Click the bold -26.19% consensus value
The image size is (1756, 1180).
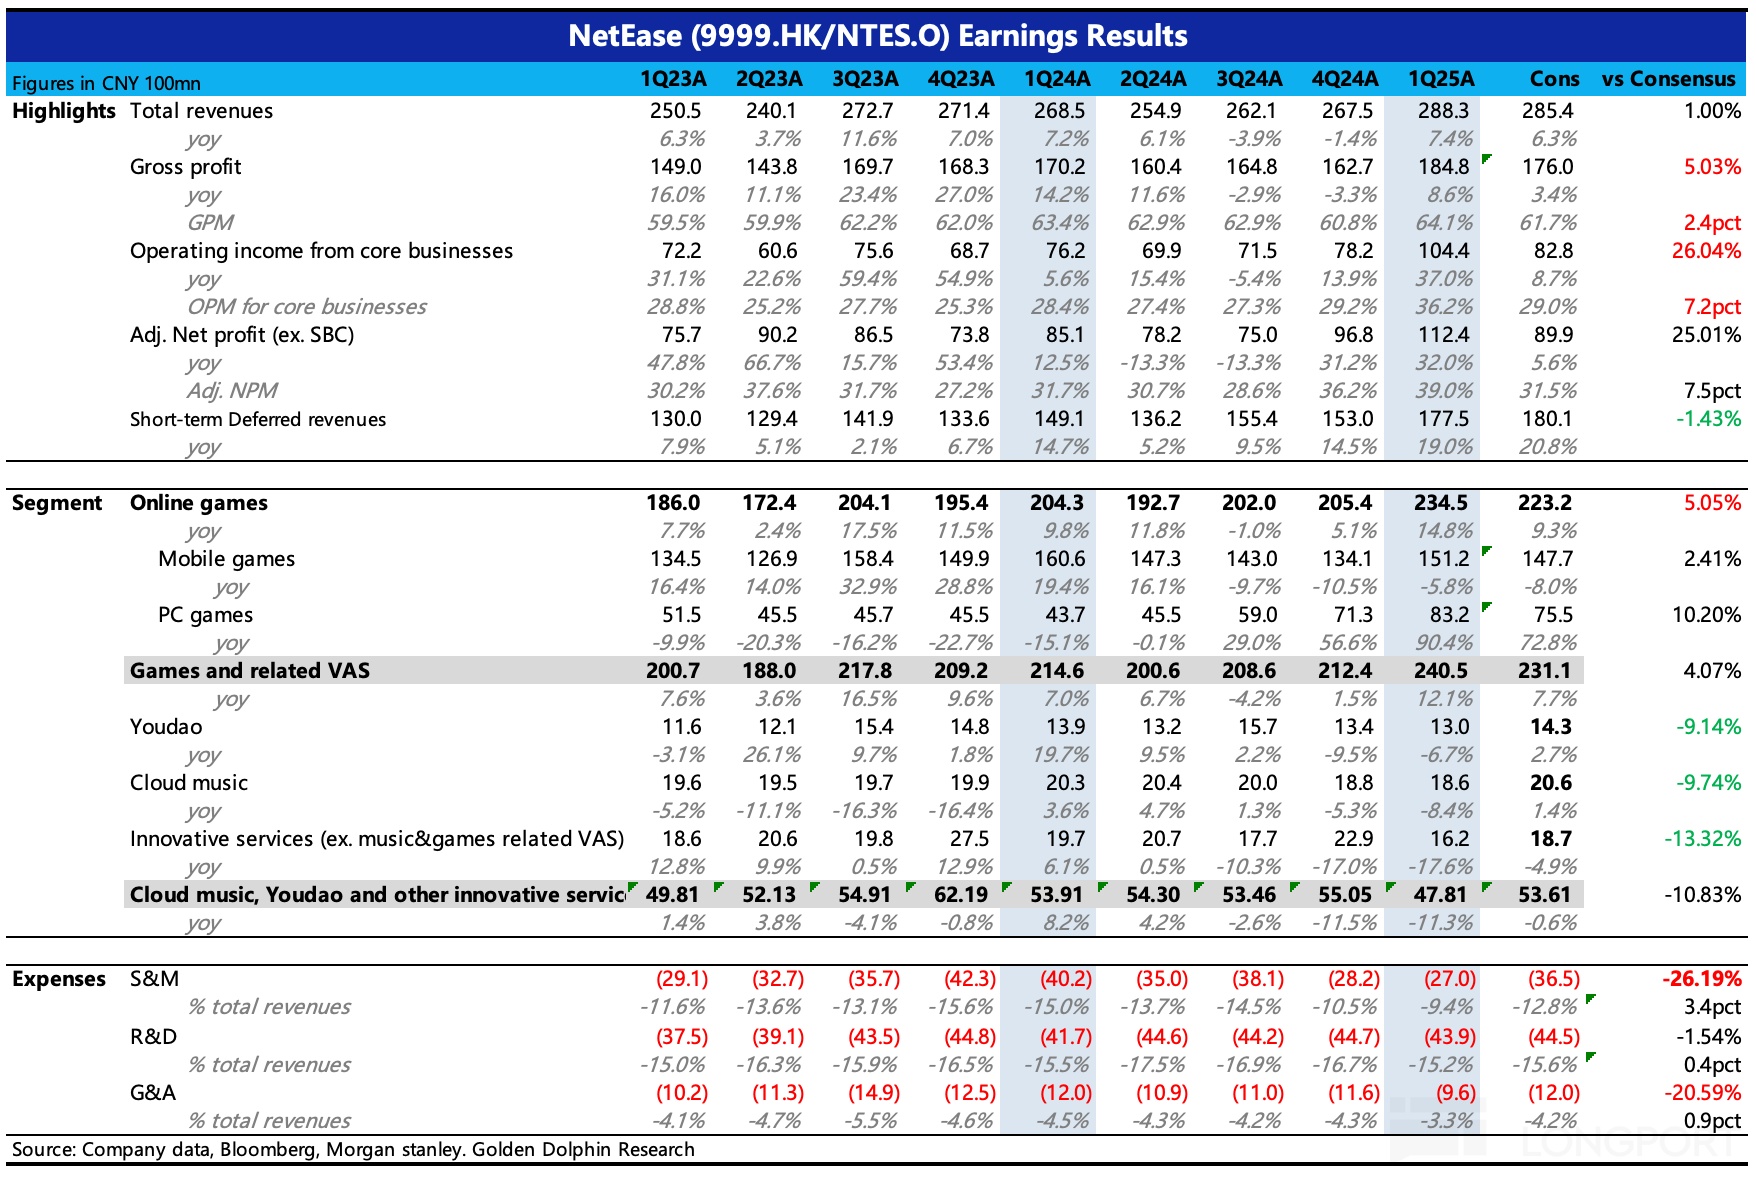(1702, 979)
